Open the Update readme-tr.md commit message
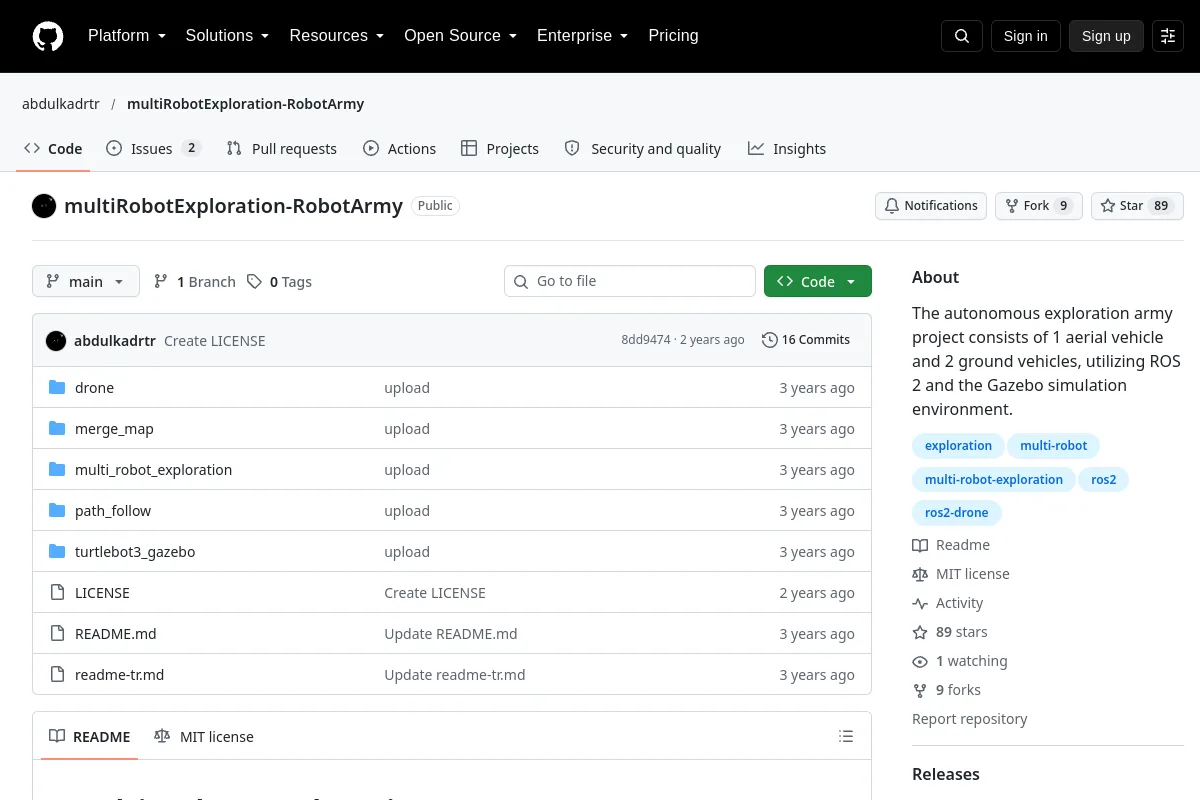Screen dimensions: 1200x800 point(455,675)
